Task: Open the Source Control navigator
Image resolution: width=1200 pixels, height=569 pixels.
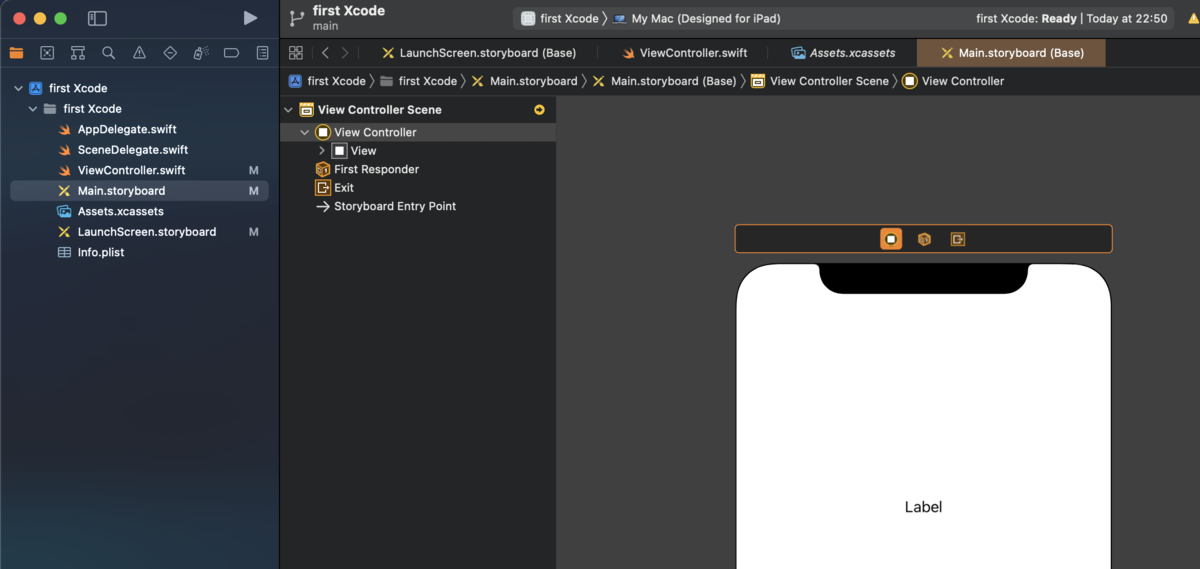Action: [x=47, y=53]
